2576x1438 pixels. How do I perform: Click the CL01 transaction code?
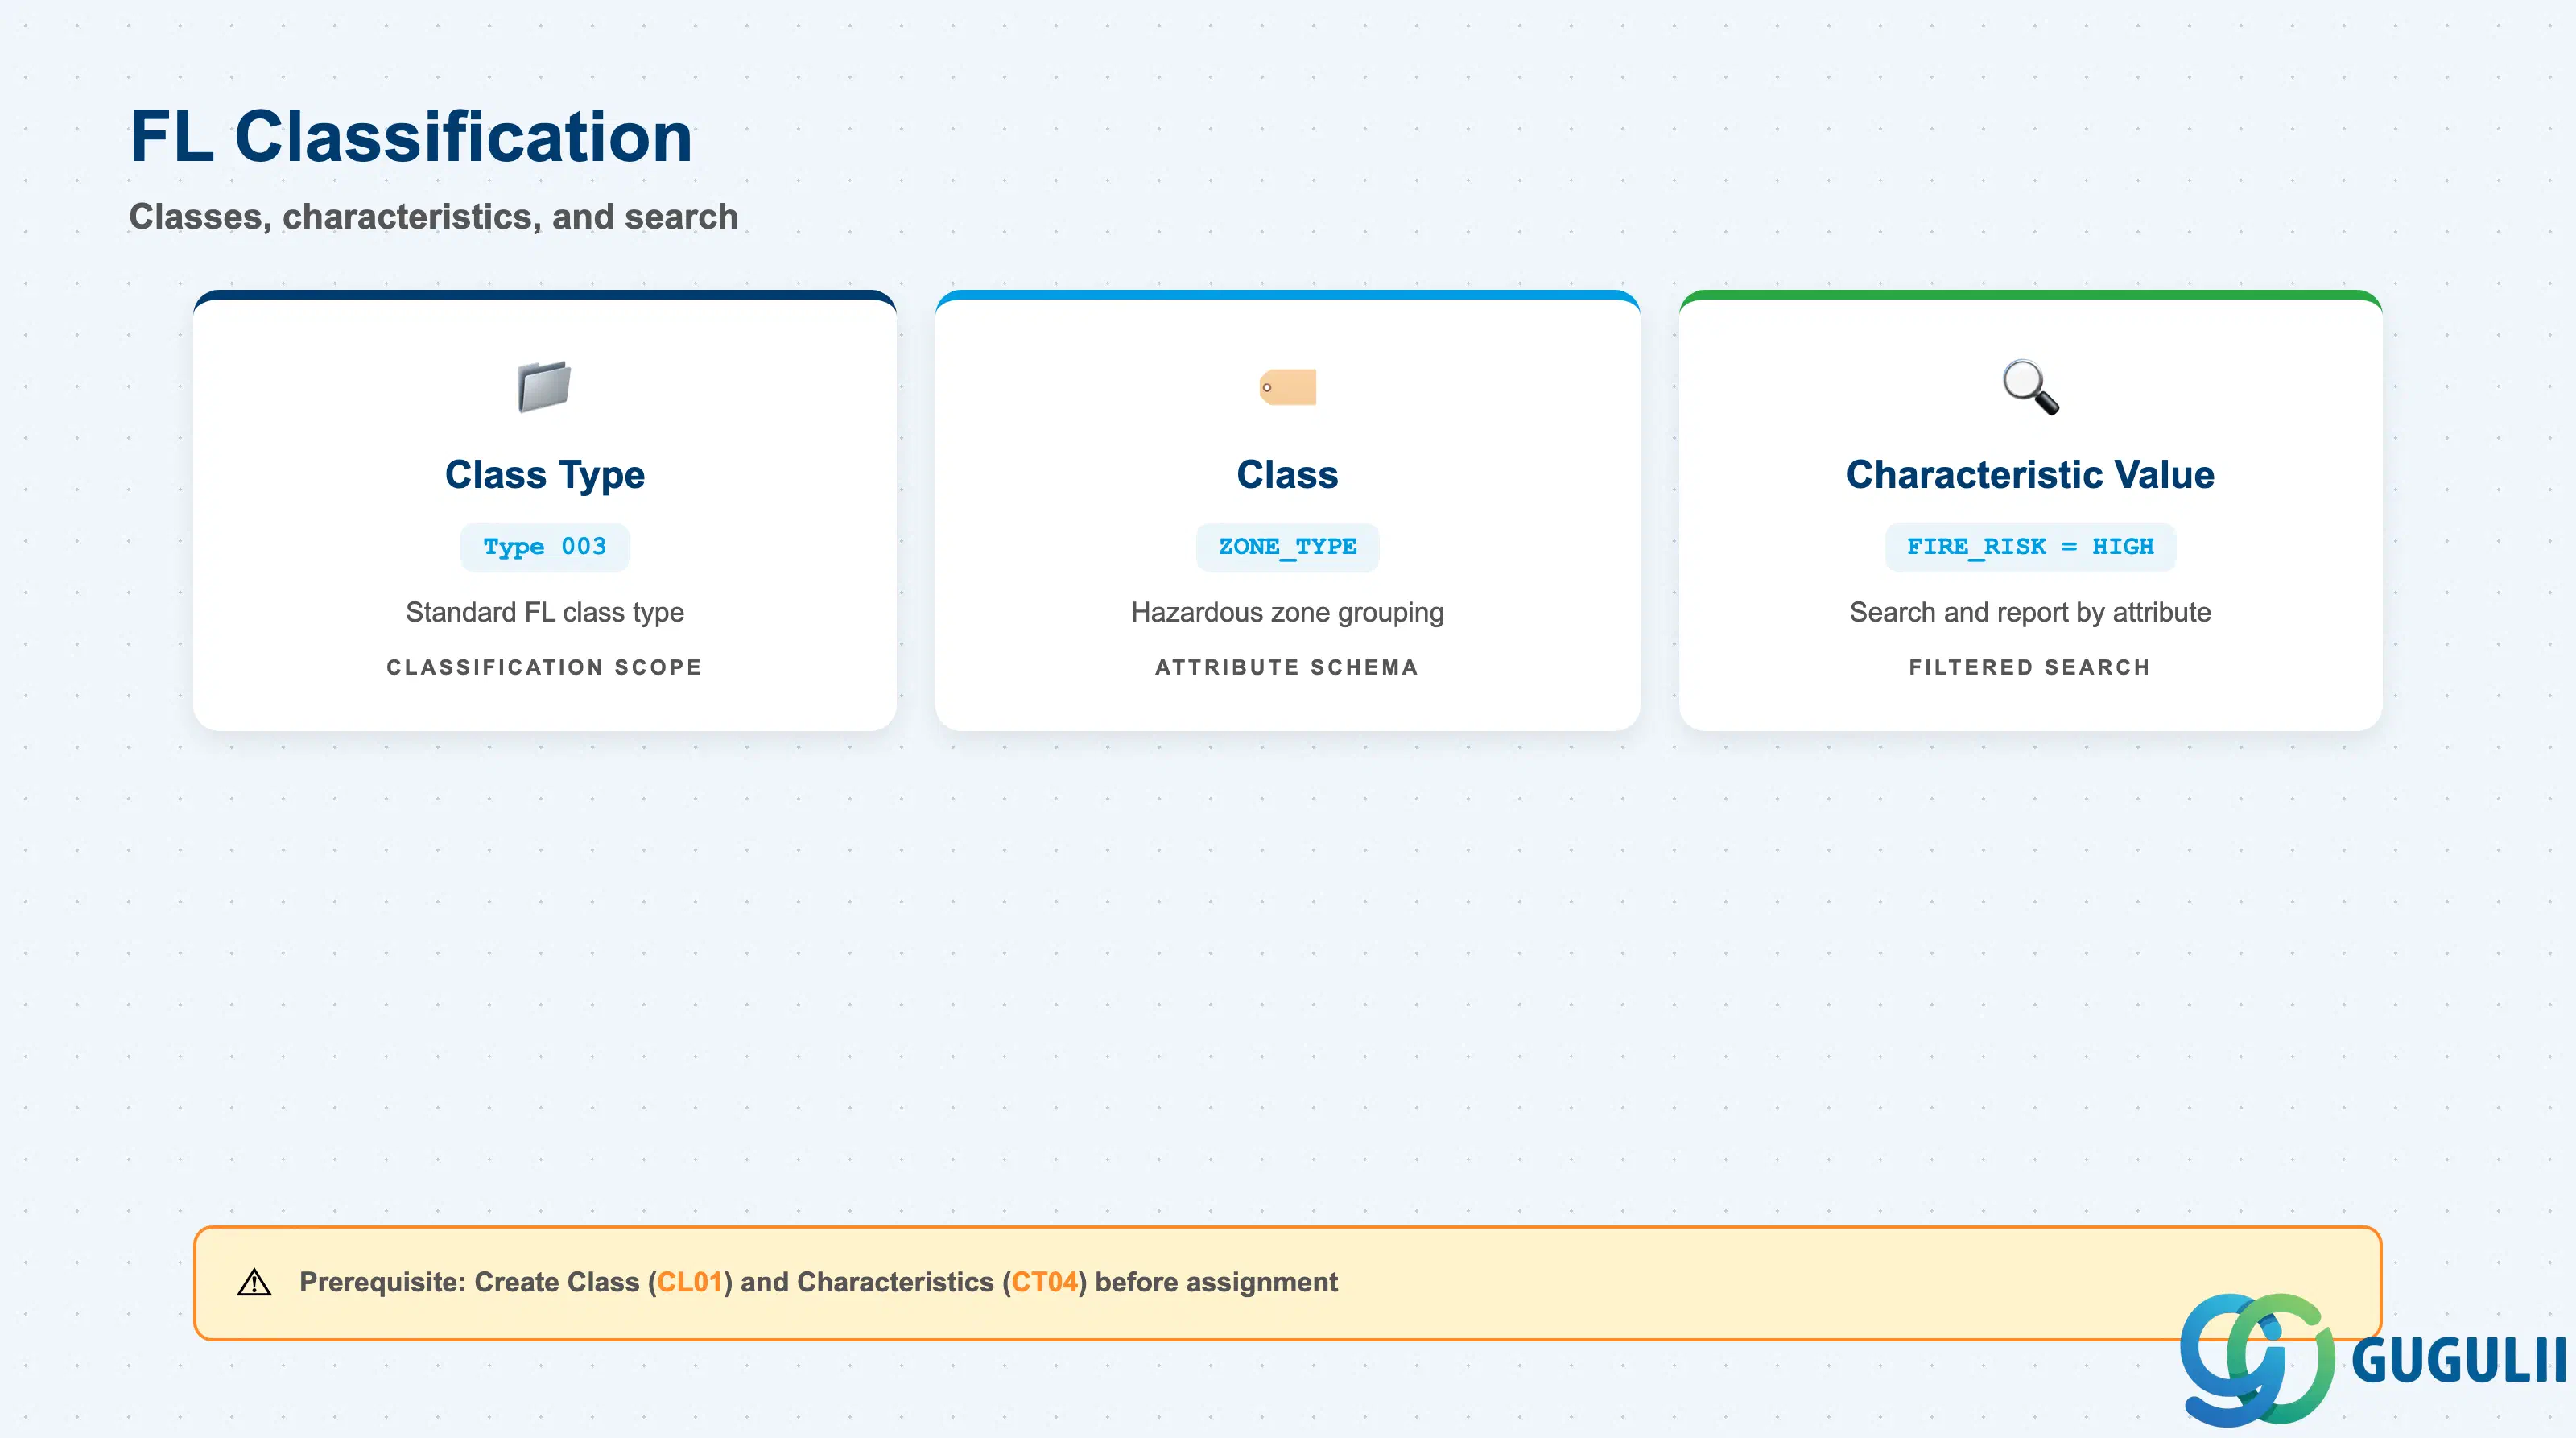(690, 1282)
